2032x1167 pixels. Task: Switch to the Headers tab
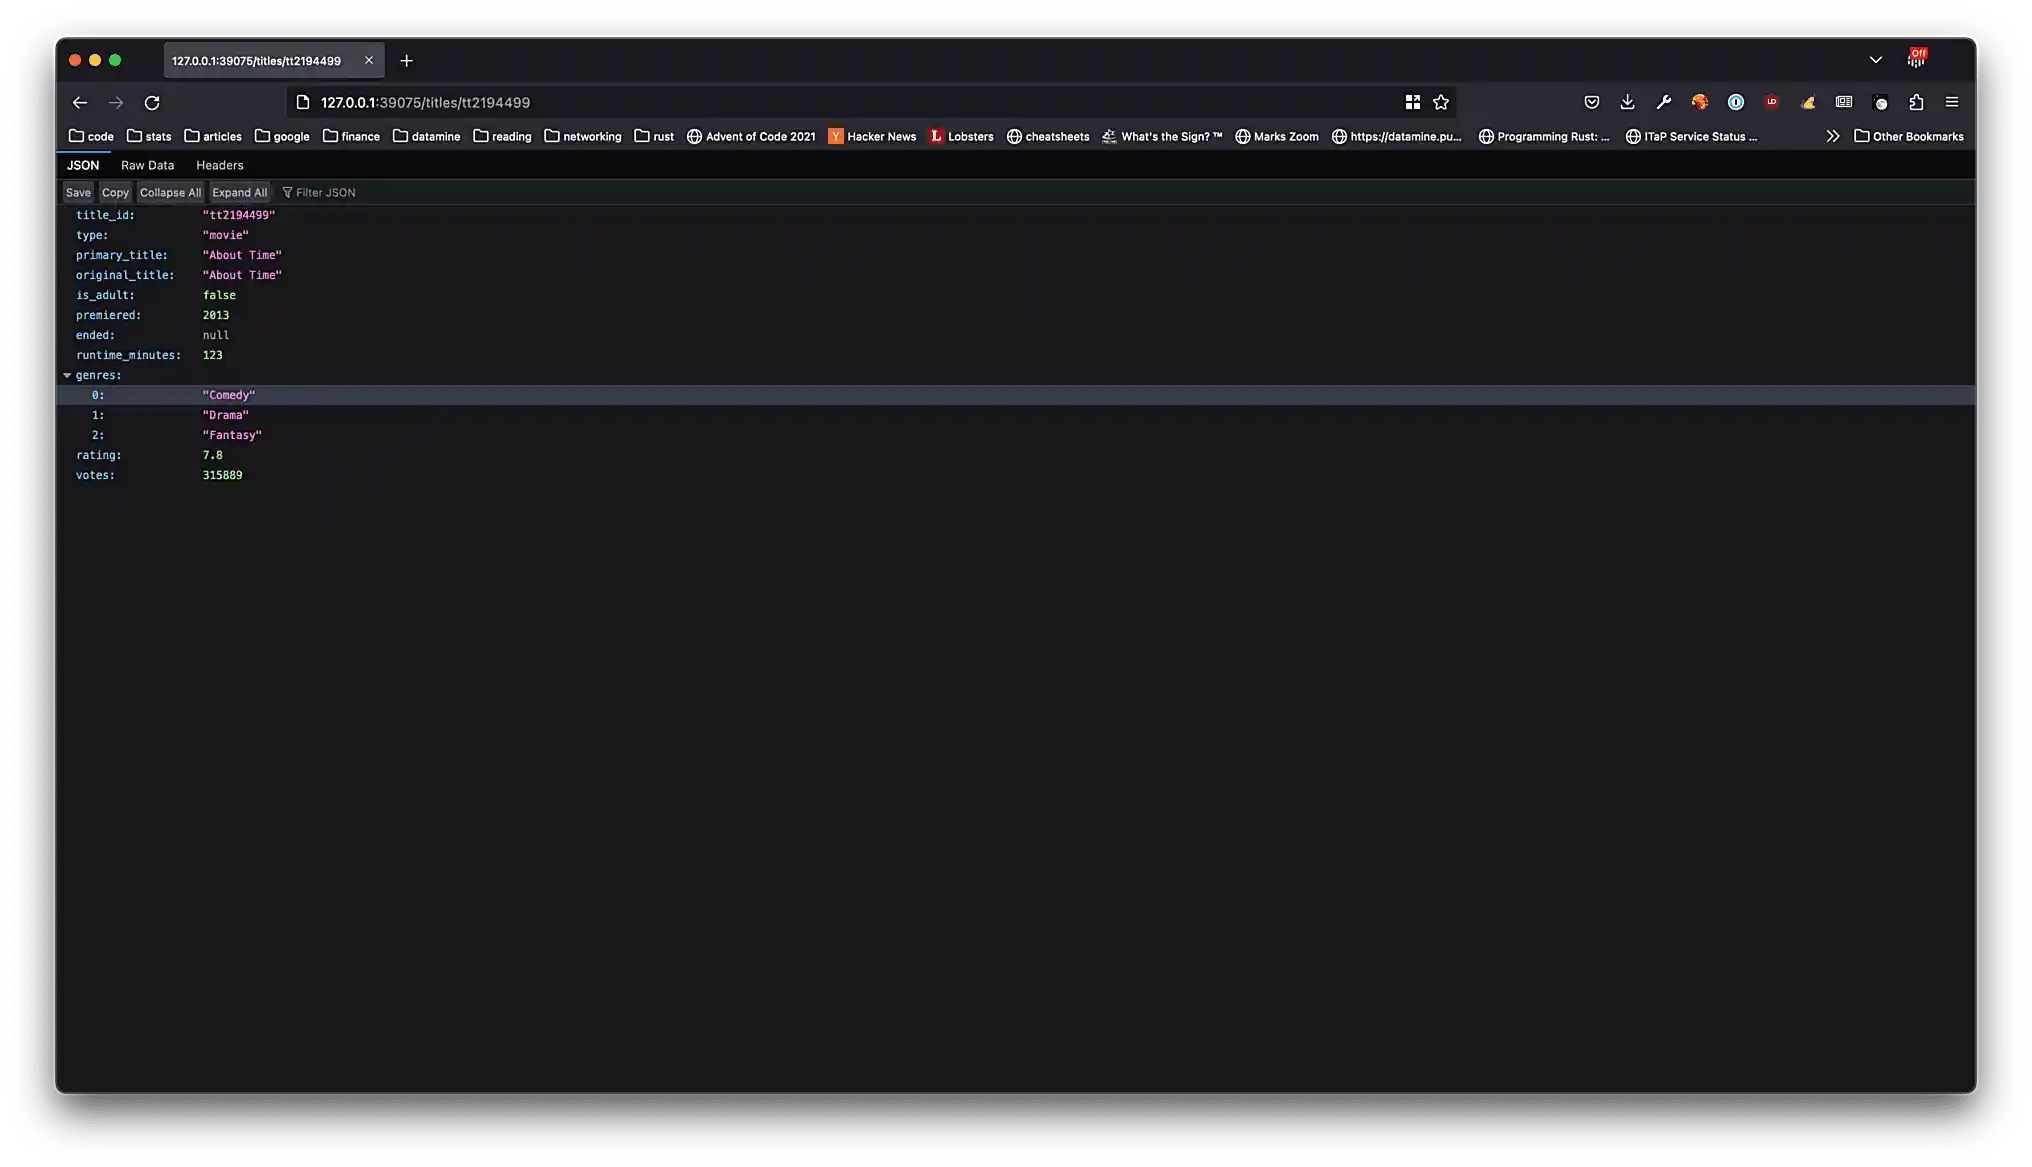(219, 165)
